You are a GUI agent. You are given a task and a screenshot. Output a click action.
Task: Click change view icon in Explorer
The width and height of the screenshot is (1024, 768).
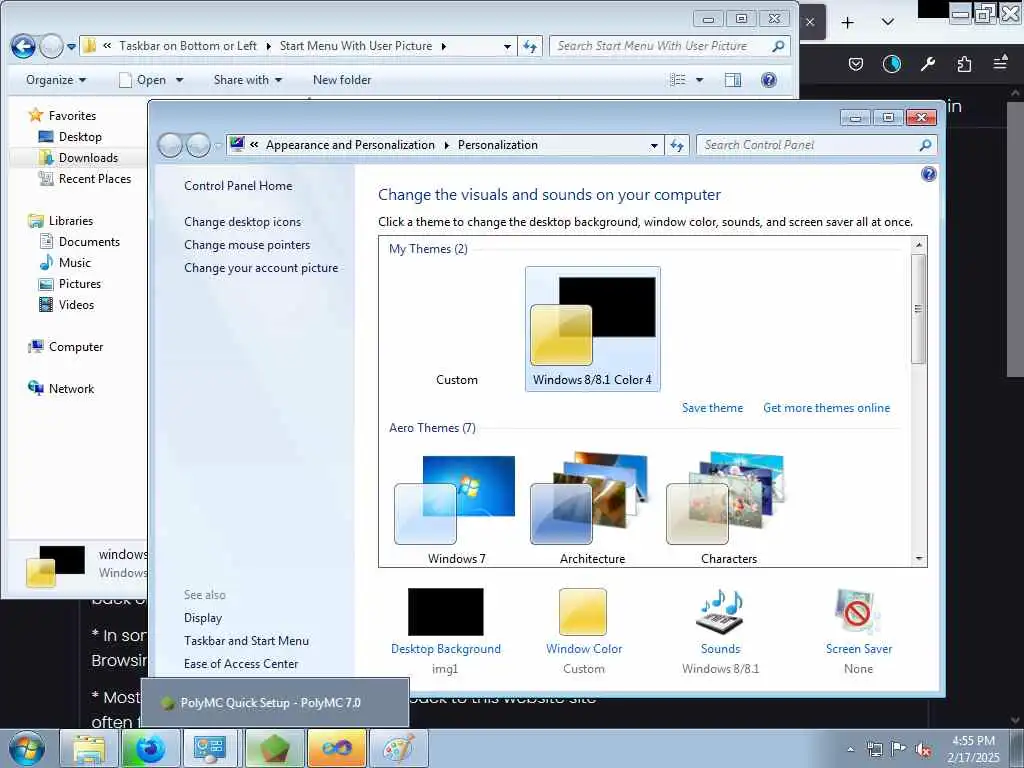point(678,80)
